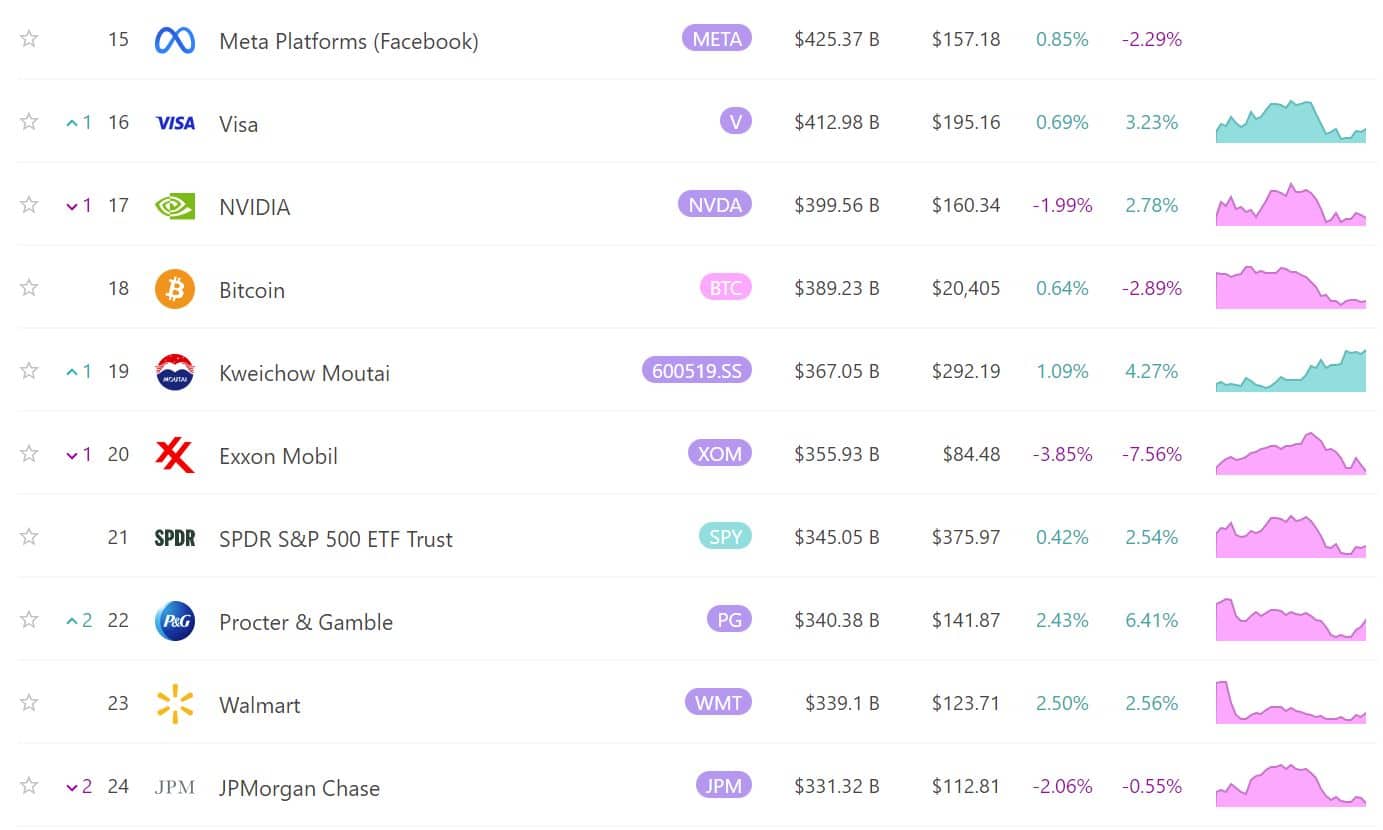Favorite Visa with the star

coord(29,122)
